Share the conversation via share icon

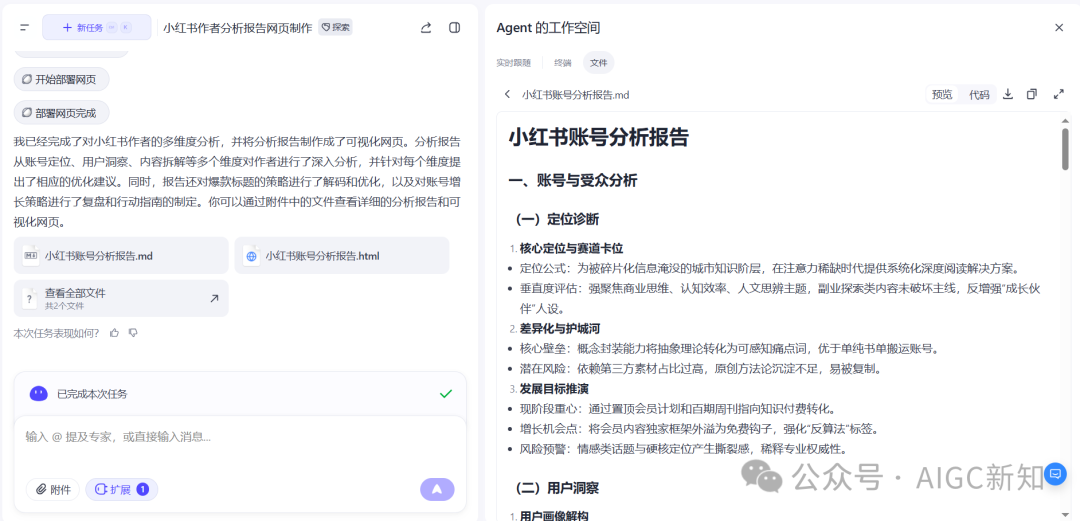[426, 28]
